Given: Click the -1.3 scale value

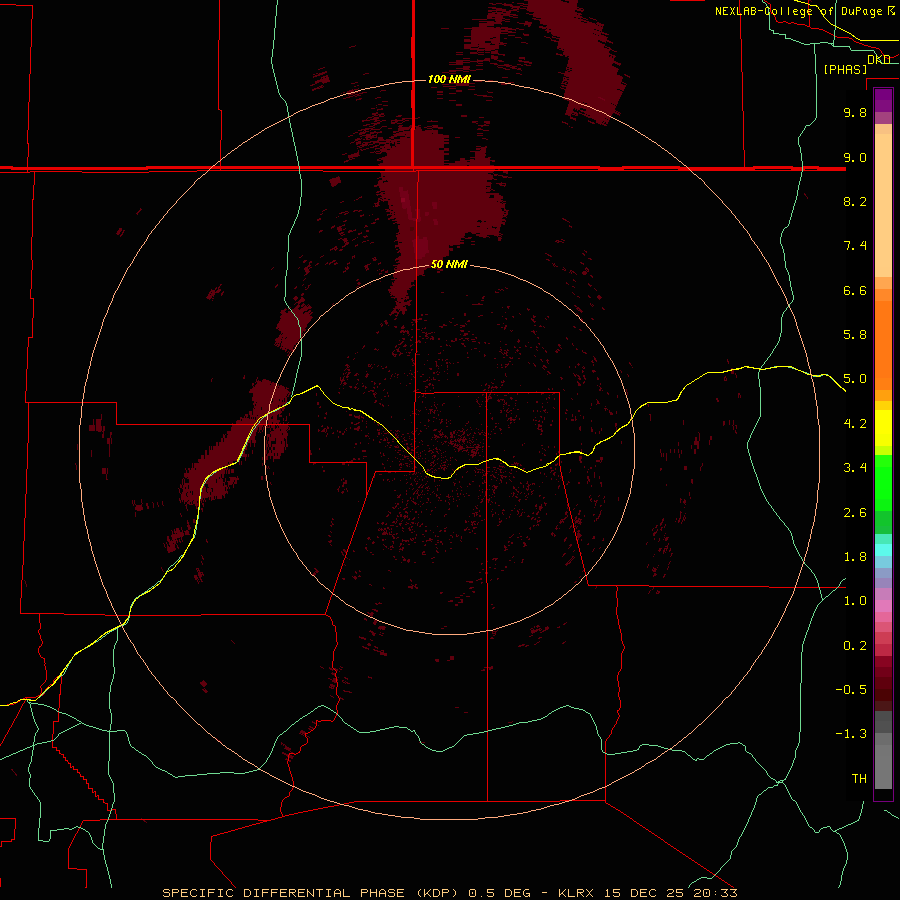Looking at the screenshot, I should pyautogui.click(x=851, y=734).
